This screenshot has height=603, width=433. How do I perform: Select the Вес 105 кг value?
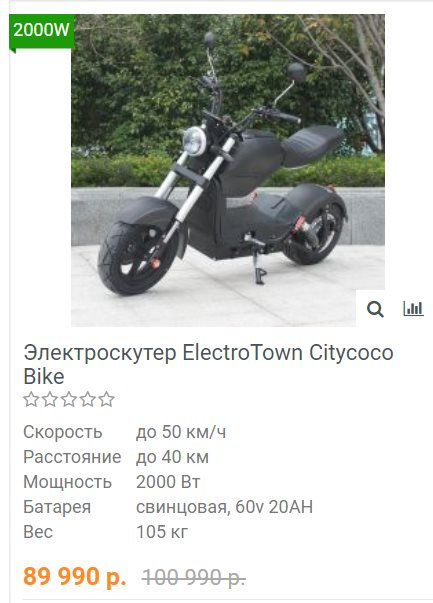pos(162,532)
